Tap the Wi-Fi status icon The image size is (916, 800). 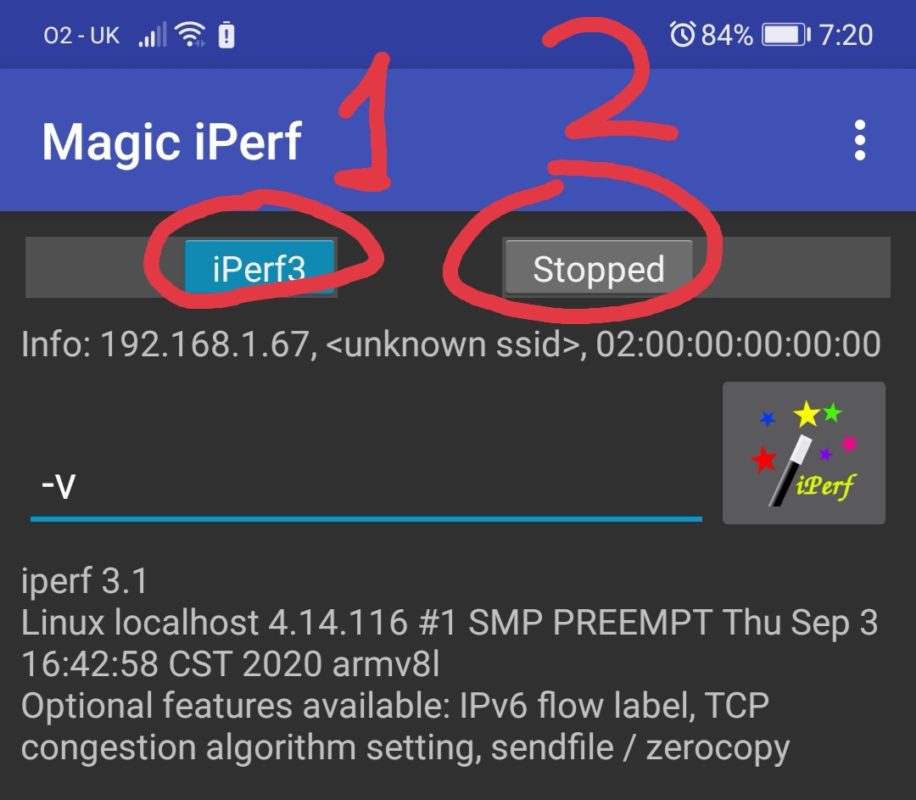(190, 35)
